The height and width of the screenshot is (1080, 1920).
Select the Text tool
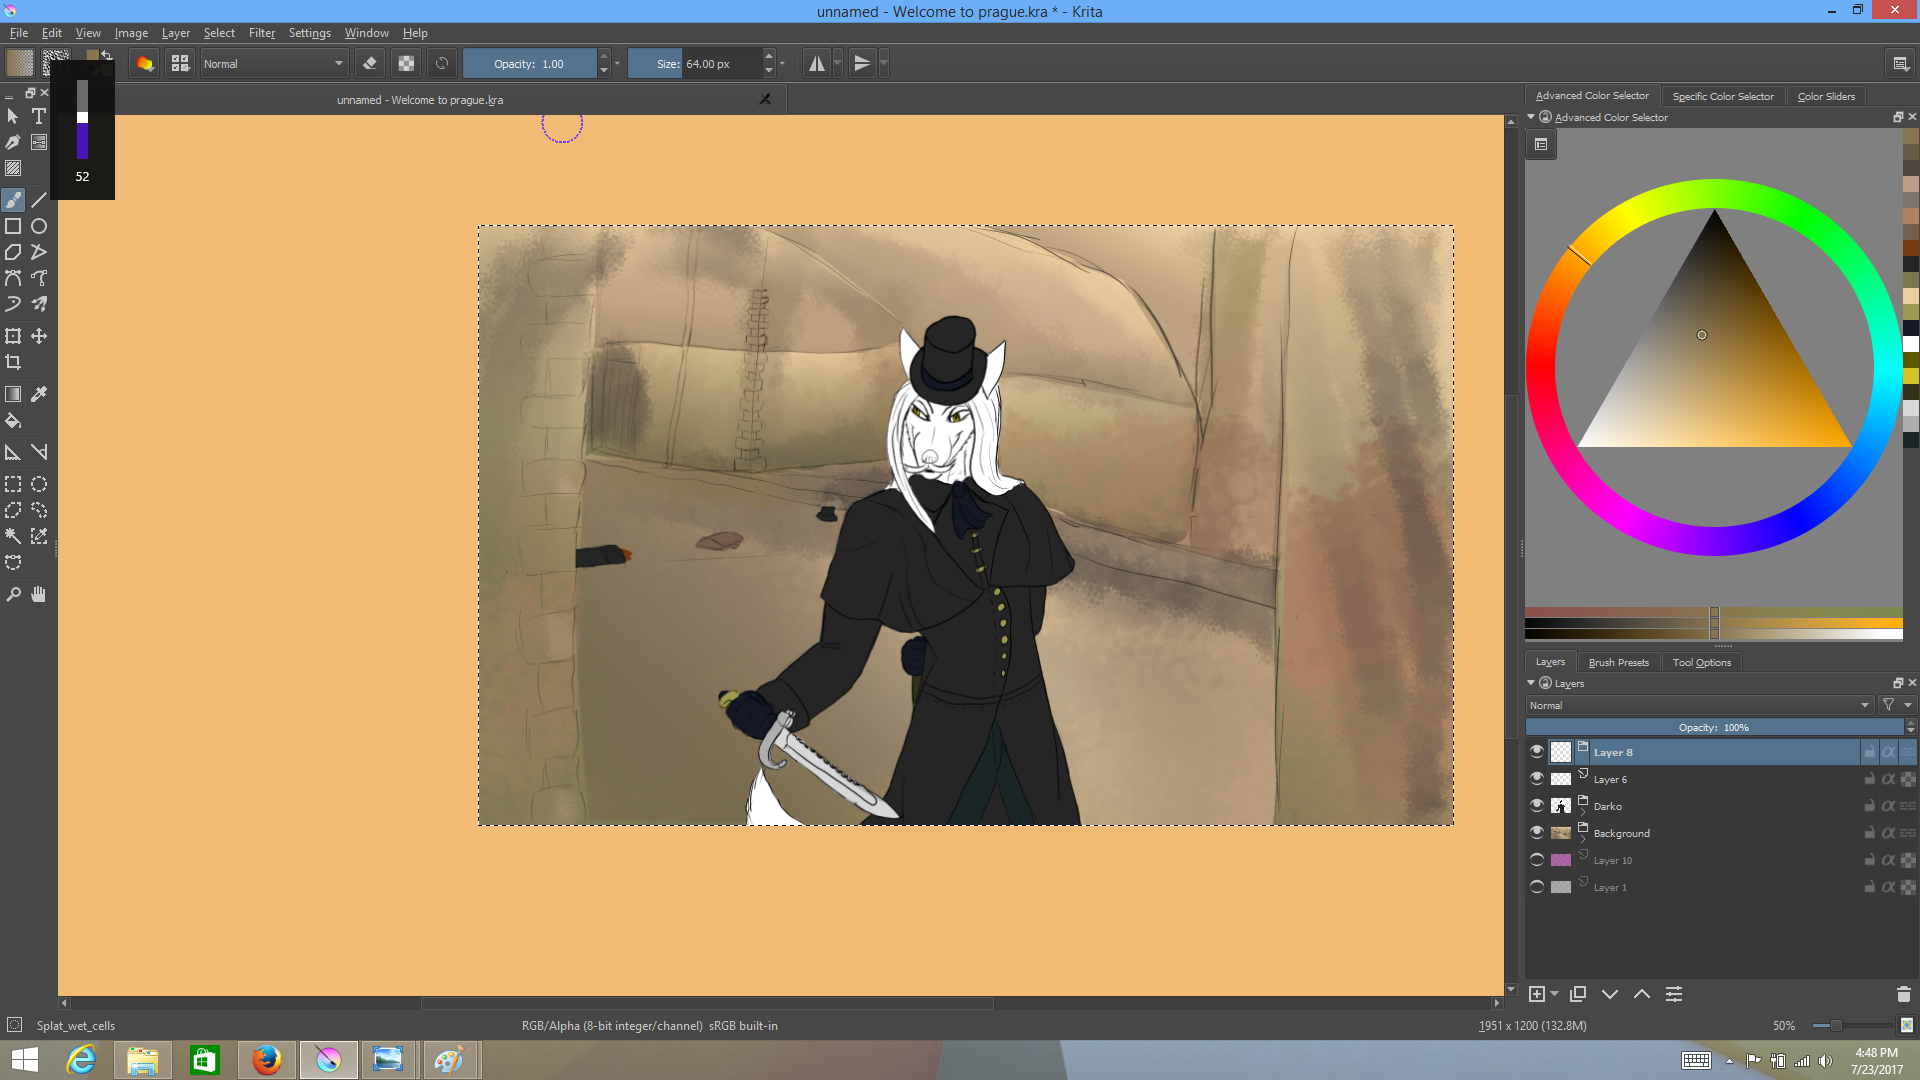pos(39,116)
